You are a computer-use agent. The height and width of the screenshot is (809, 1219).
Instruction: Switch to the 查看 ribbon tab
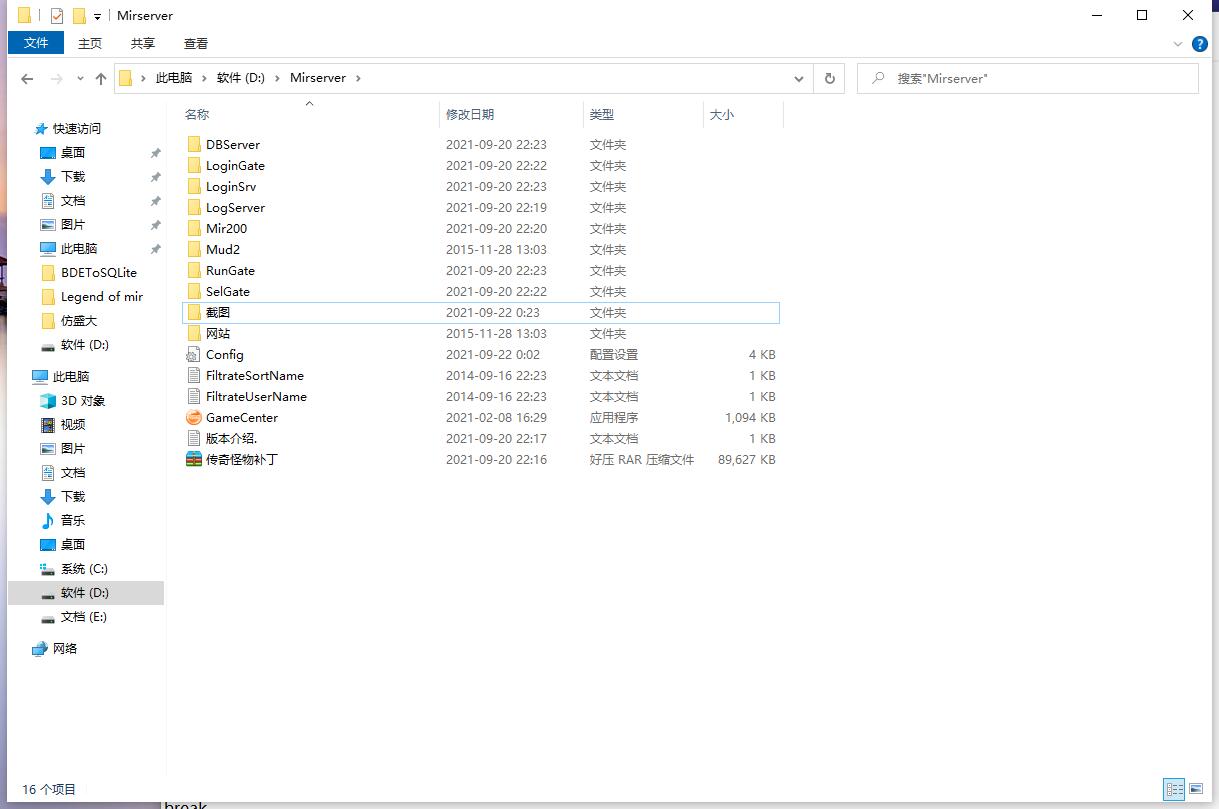coord(196,43)
